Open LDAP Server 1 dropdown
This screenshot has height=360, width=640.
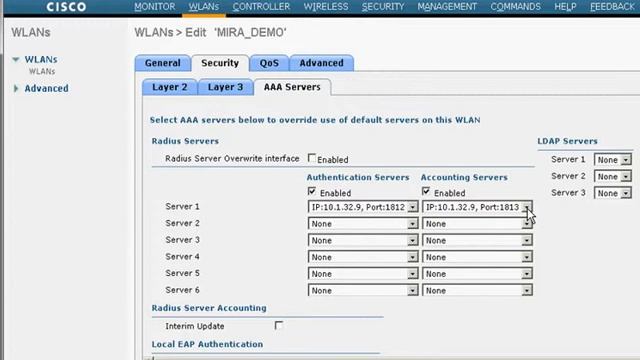[x=613, y=160]
